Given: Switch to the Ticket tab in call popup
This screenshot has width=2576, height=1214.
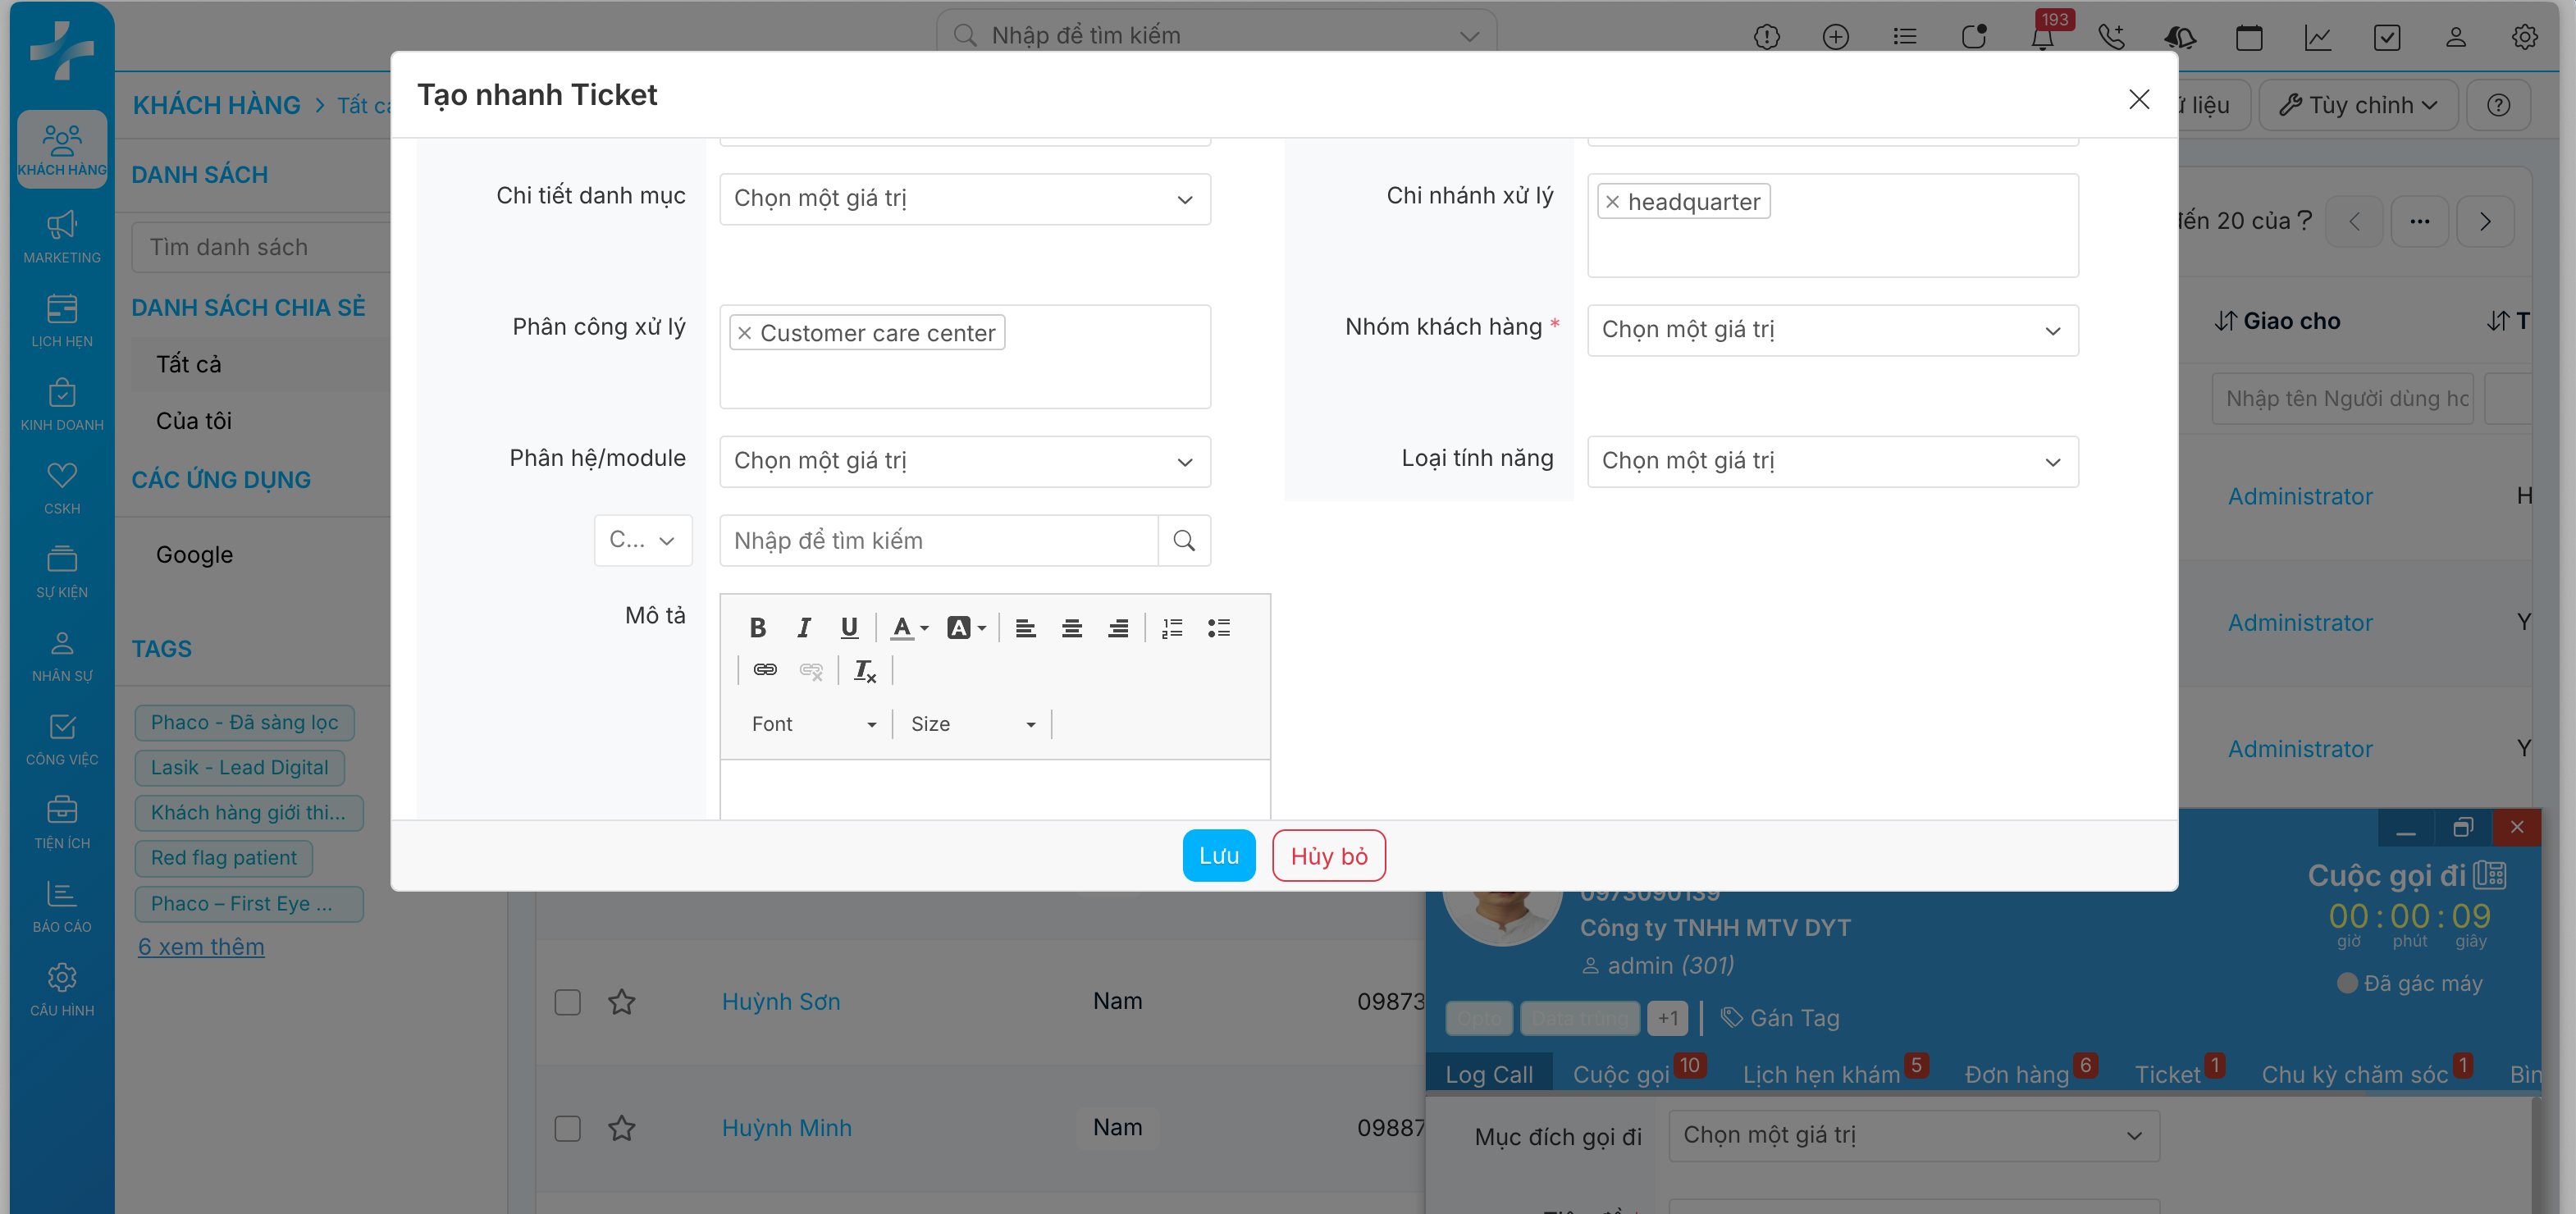Looking at the screenshot, I should (x=2167, y=1075).
